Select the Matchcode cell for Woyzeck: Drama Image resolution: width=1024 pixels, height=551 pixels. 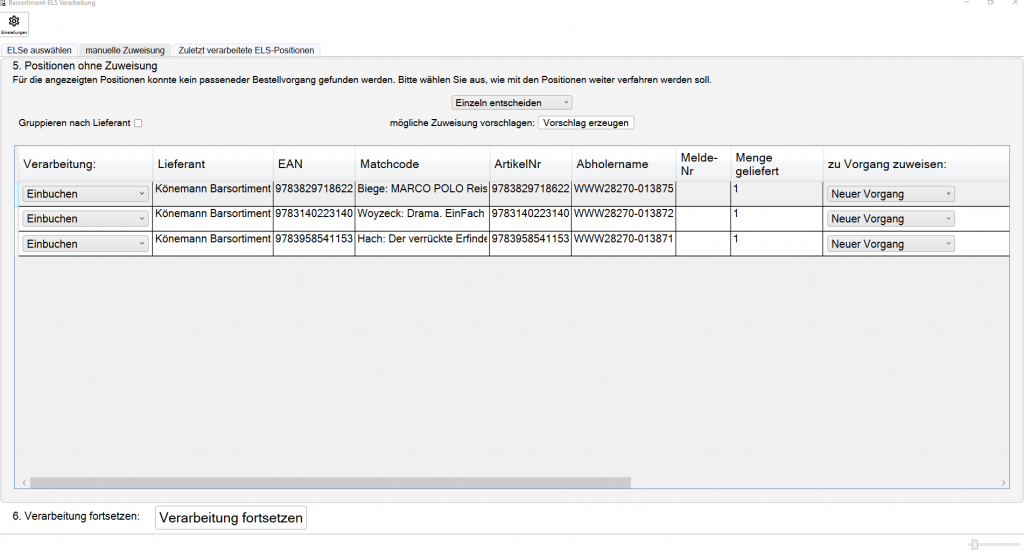[421, 214]
